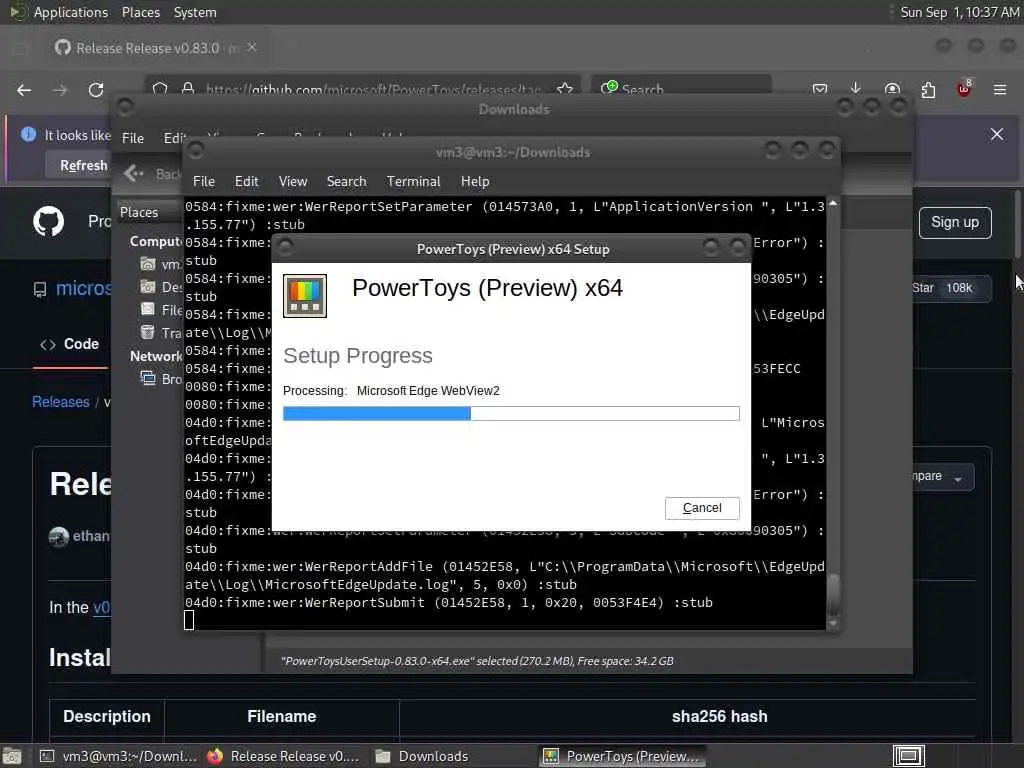Click the Firefox URL address bar
This screenshot has height=768, width=1024.
pos(372,89)
